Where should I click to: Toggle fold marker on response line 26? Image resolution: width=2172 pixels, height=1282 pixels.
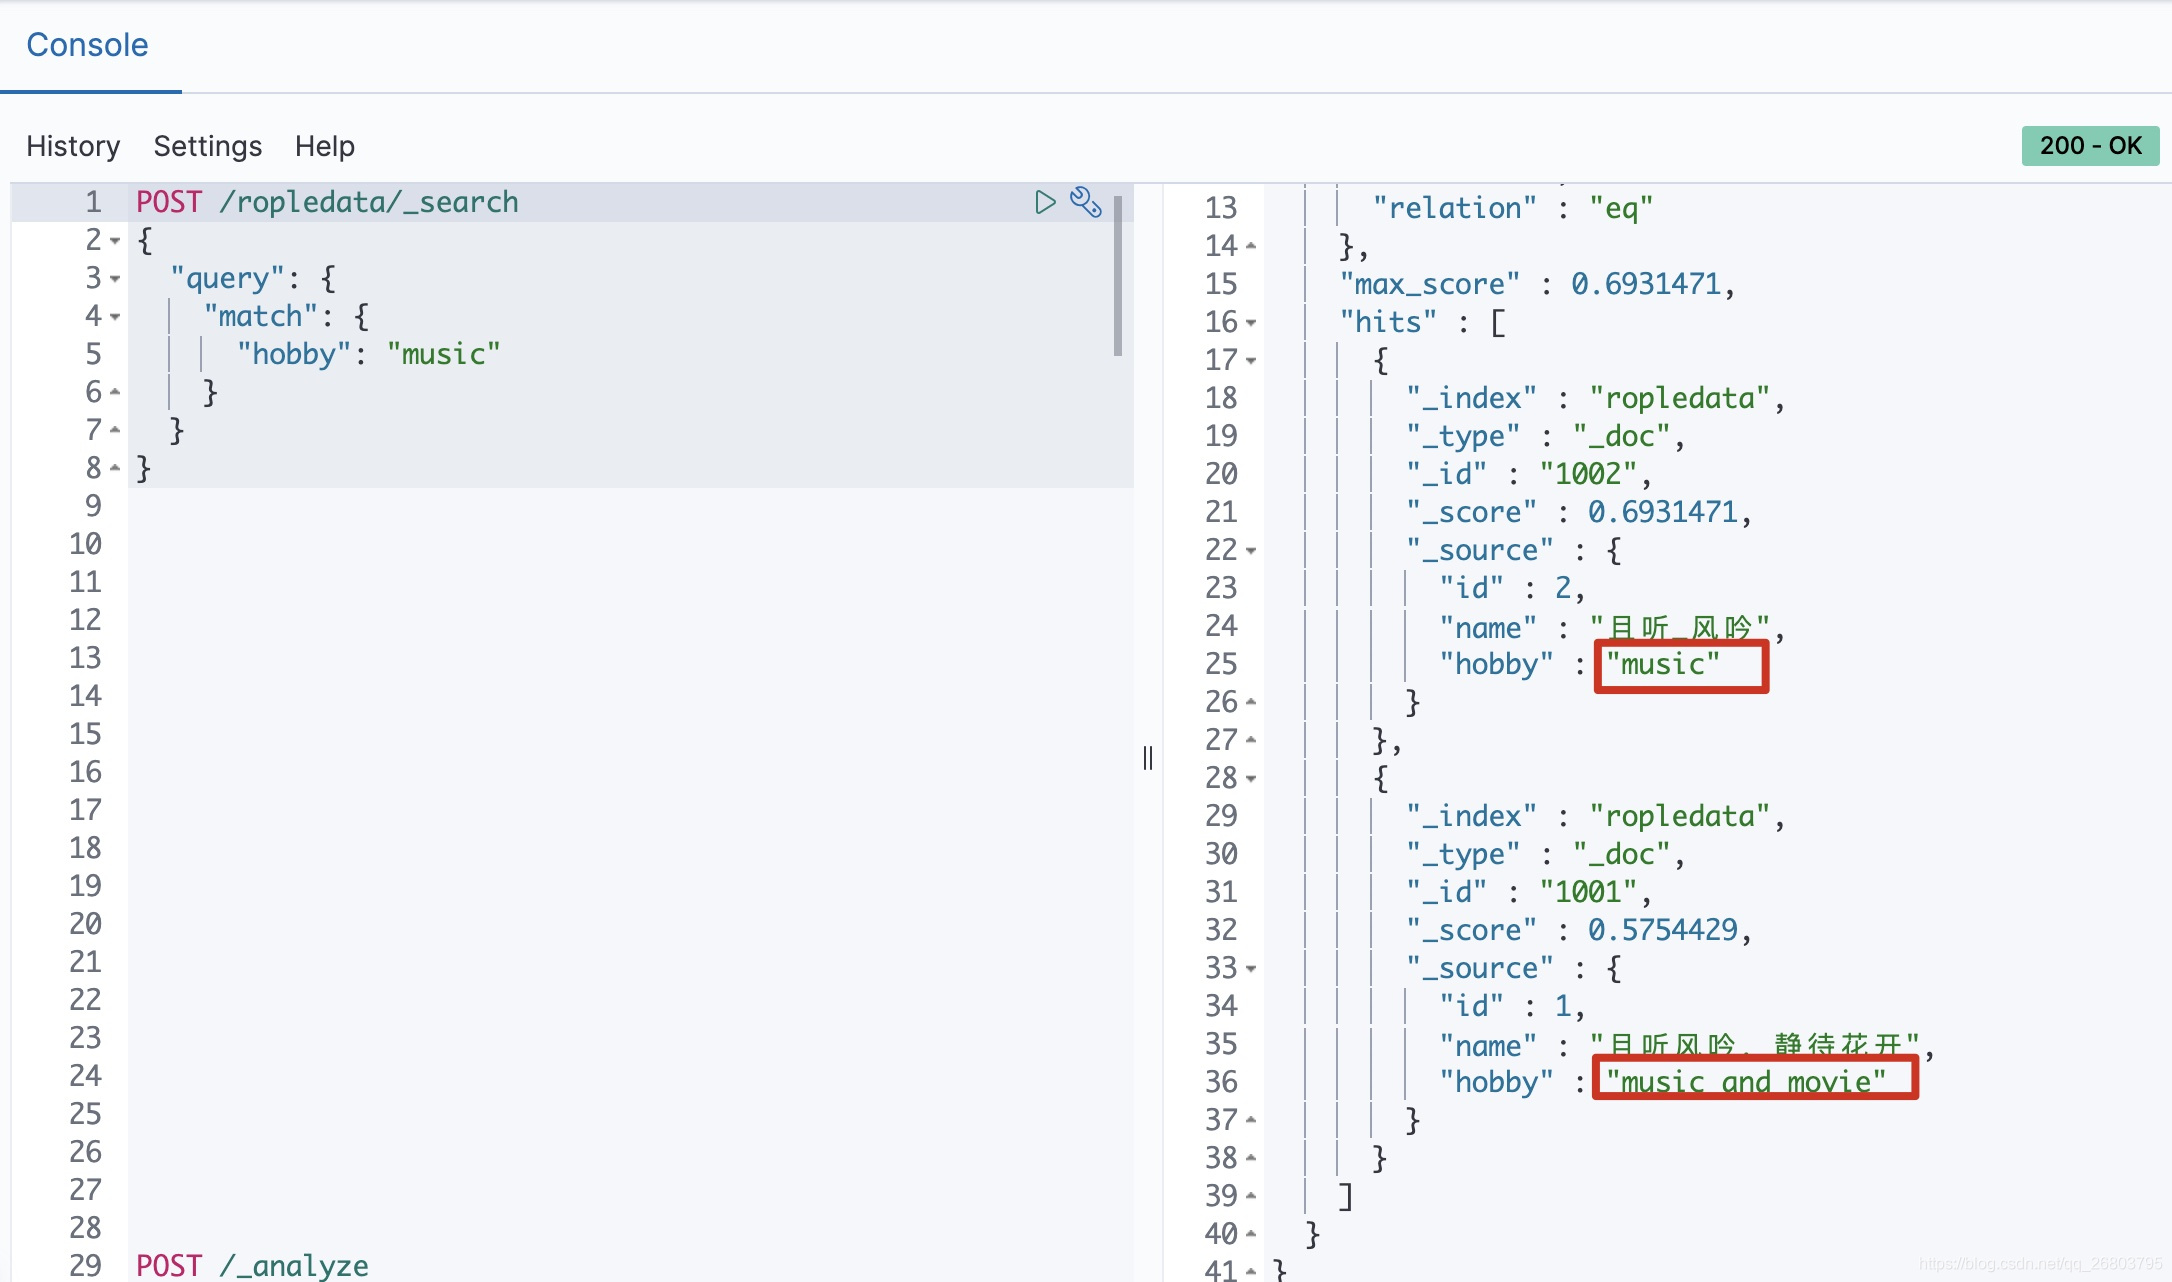(x=1251, y=702)
